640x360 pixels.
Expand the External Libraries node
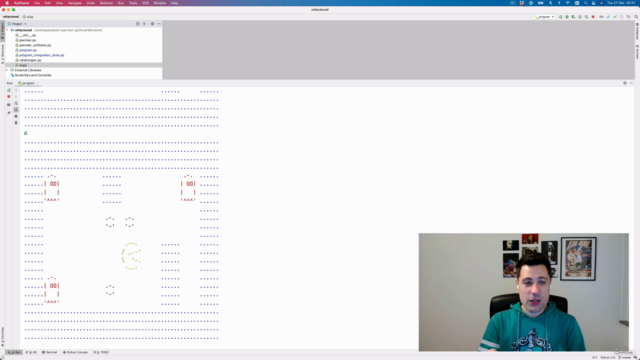coord(7,70)
